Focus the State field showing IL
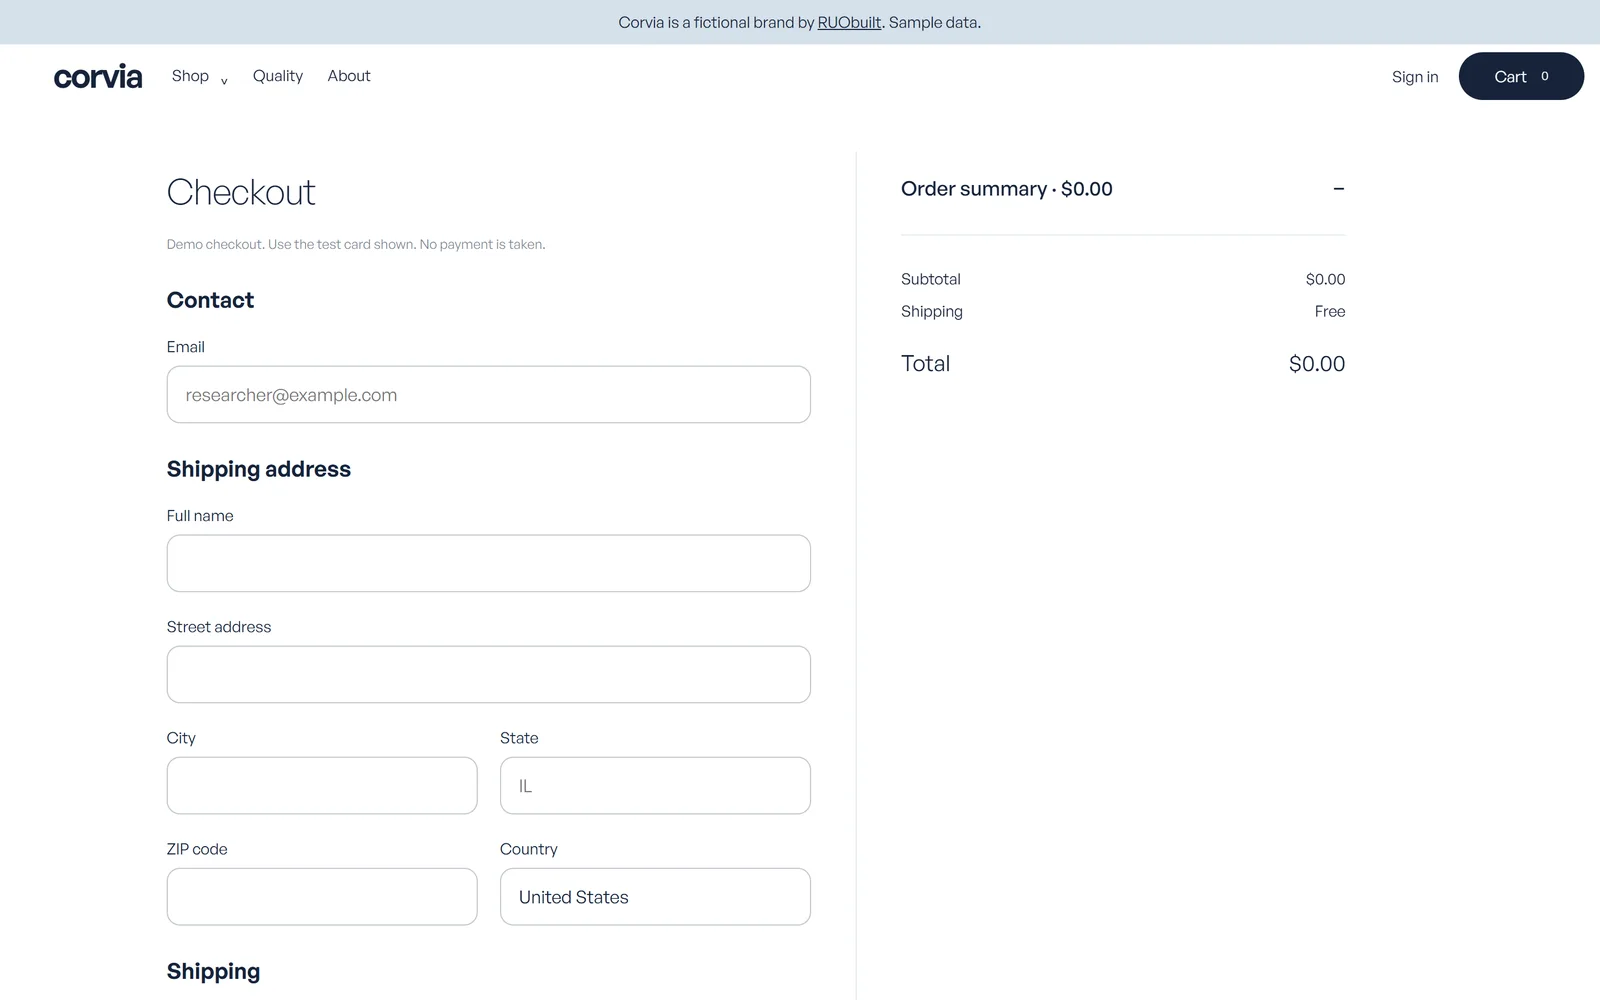This screenshot has width=1600, height=1000. point(655,786)
